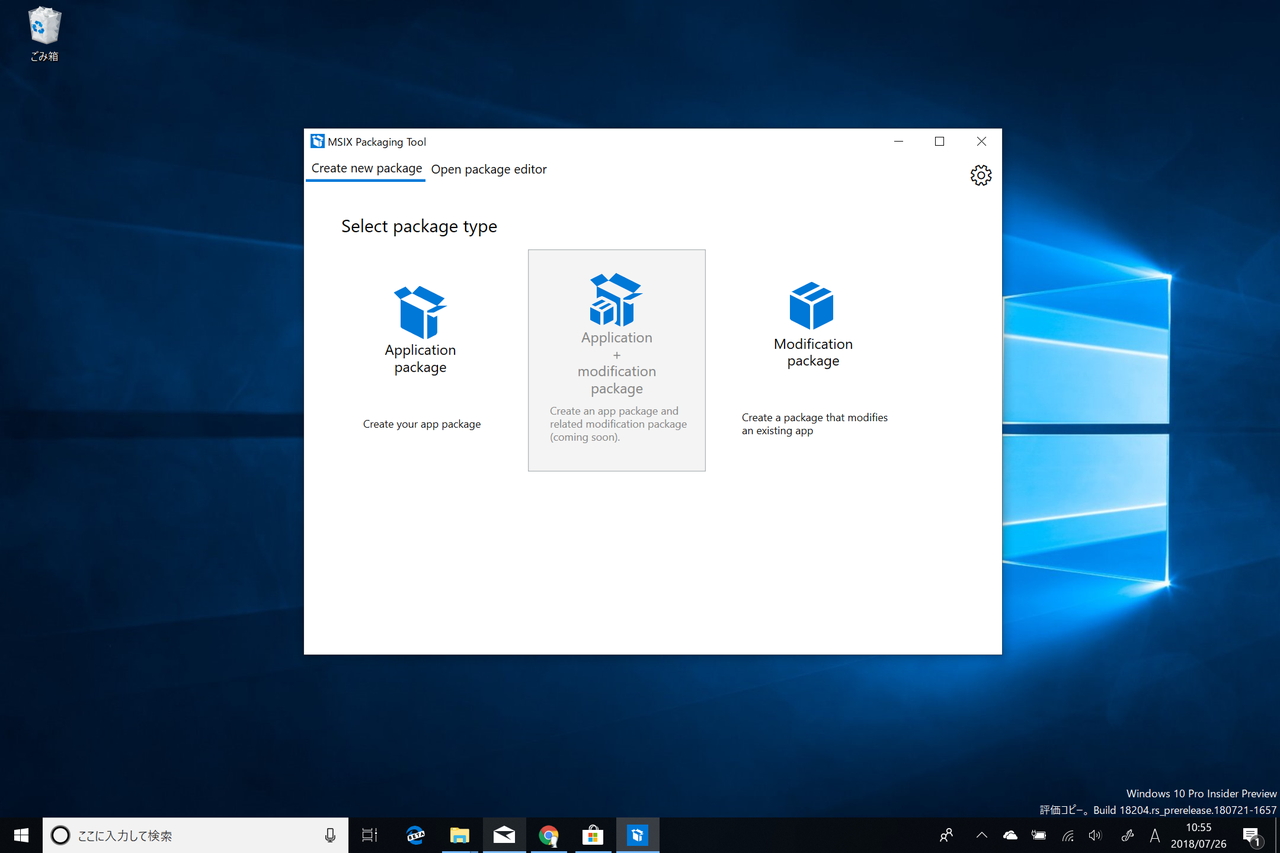Image resolution: width=1280 pixels, height=853 pixels.
Task: Toggle the IME input mode indicator
Action: pos(1154,835)
